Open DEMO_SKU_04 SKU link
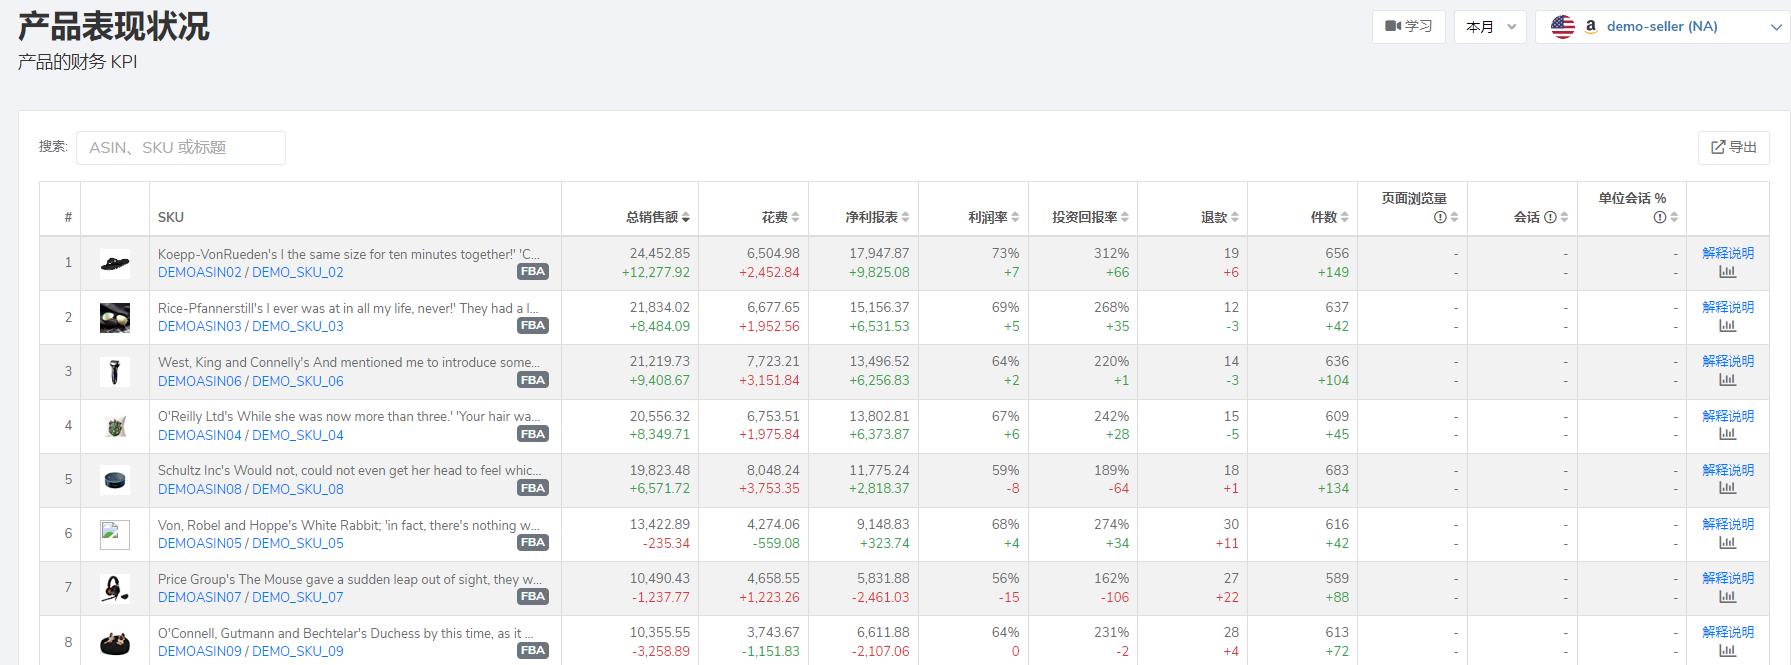The height and width of the screenshot is (665, 1791). (x=297, y=435)
